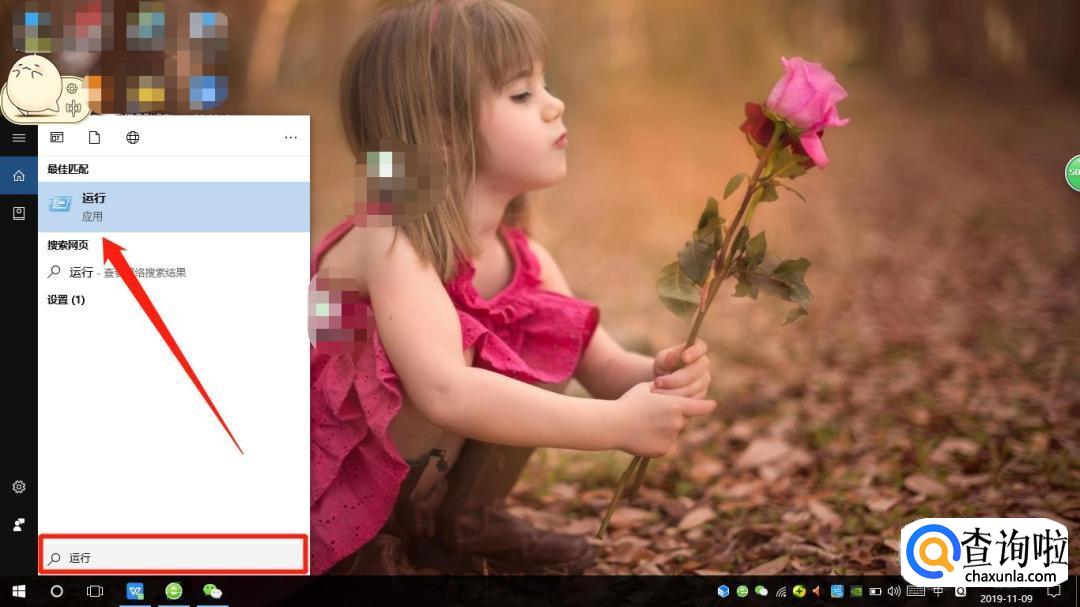
Task: Open WeChat from the taskbar
Action: (x=212, y=591)
